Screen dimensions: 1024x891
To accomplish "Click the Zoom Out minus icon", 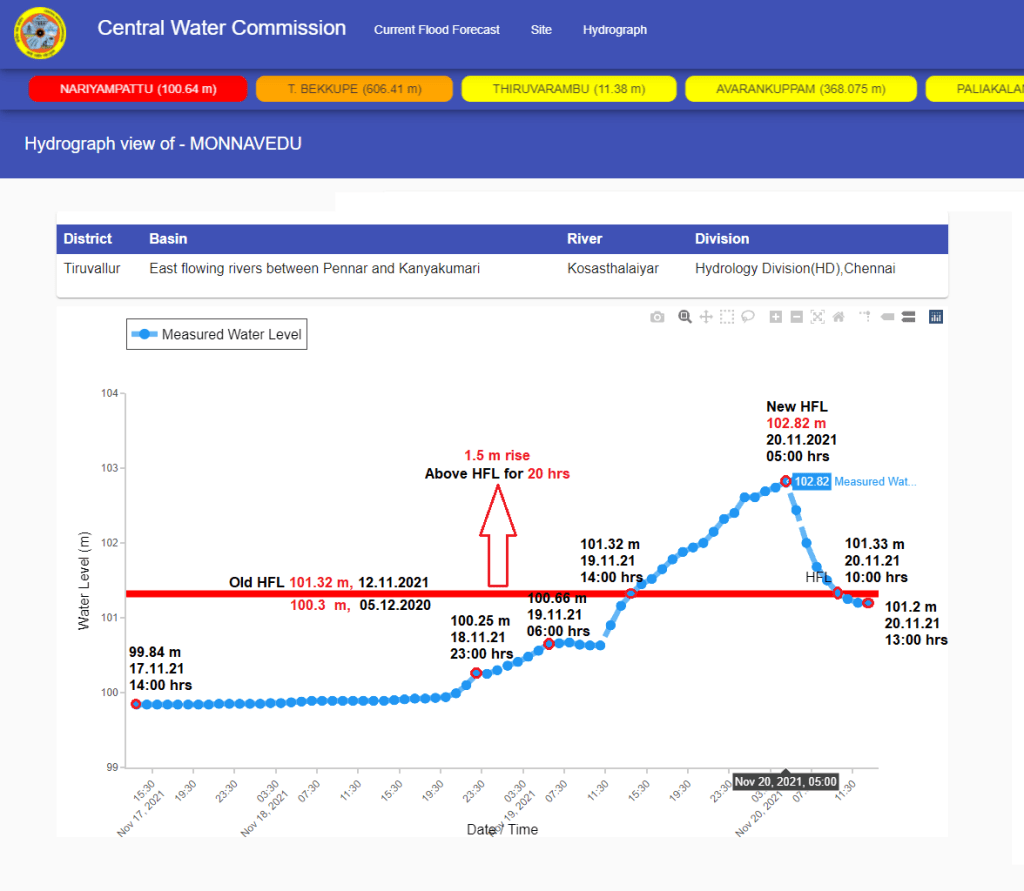I will 797,317.
